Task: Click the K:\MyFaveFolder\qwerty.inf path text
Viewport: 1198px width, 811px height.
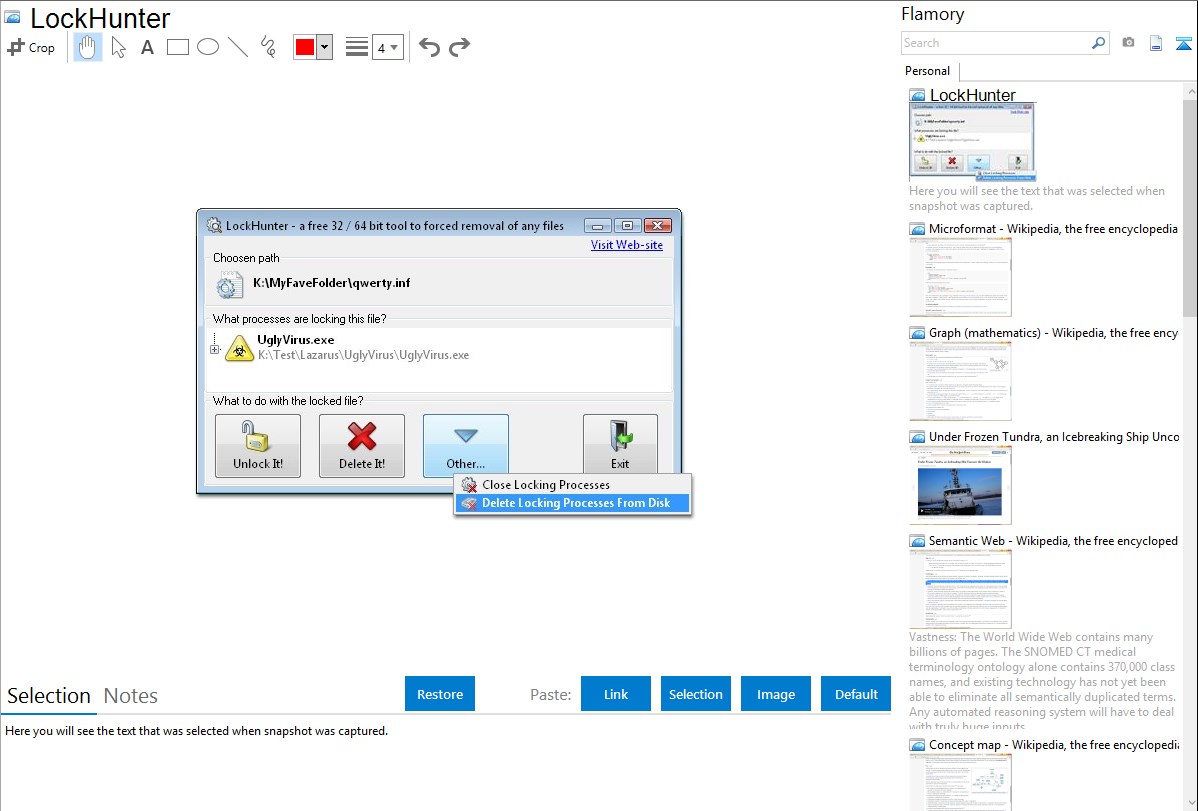Action: pyautogui.click(x=332, y=283)
